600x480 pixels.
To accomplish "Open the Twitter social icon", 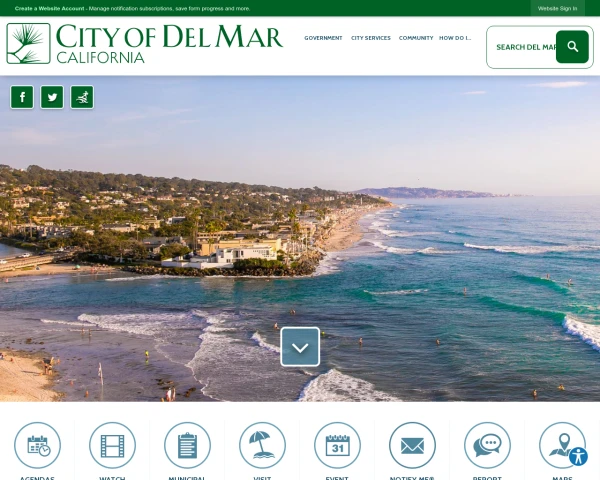I will 52,97.
